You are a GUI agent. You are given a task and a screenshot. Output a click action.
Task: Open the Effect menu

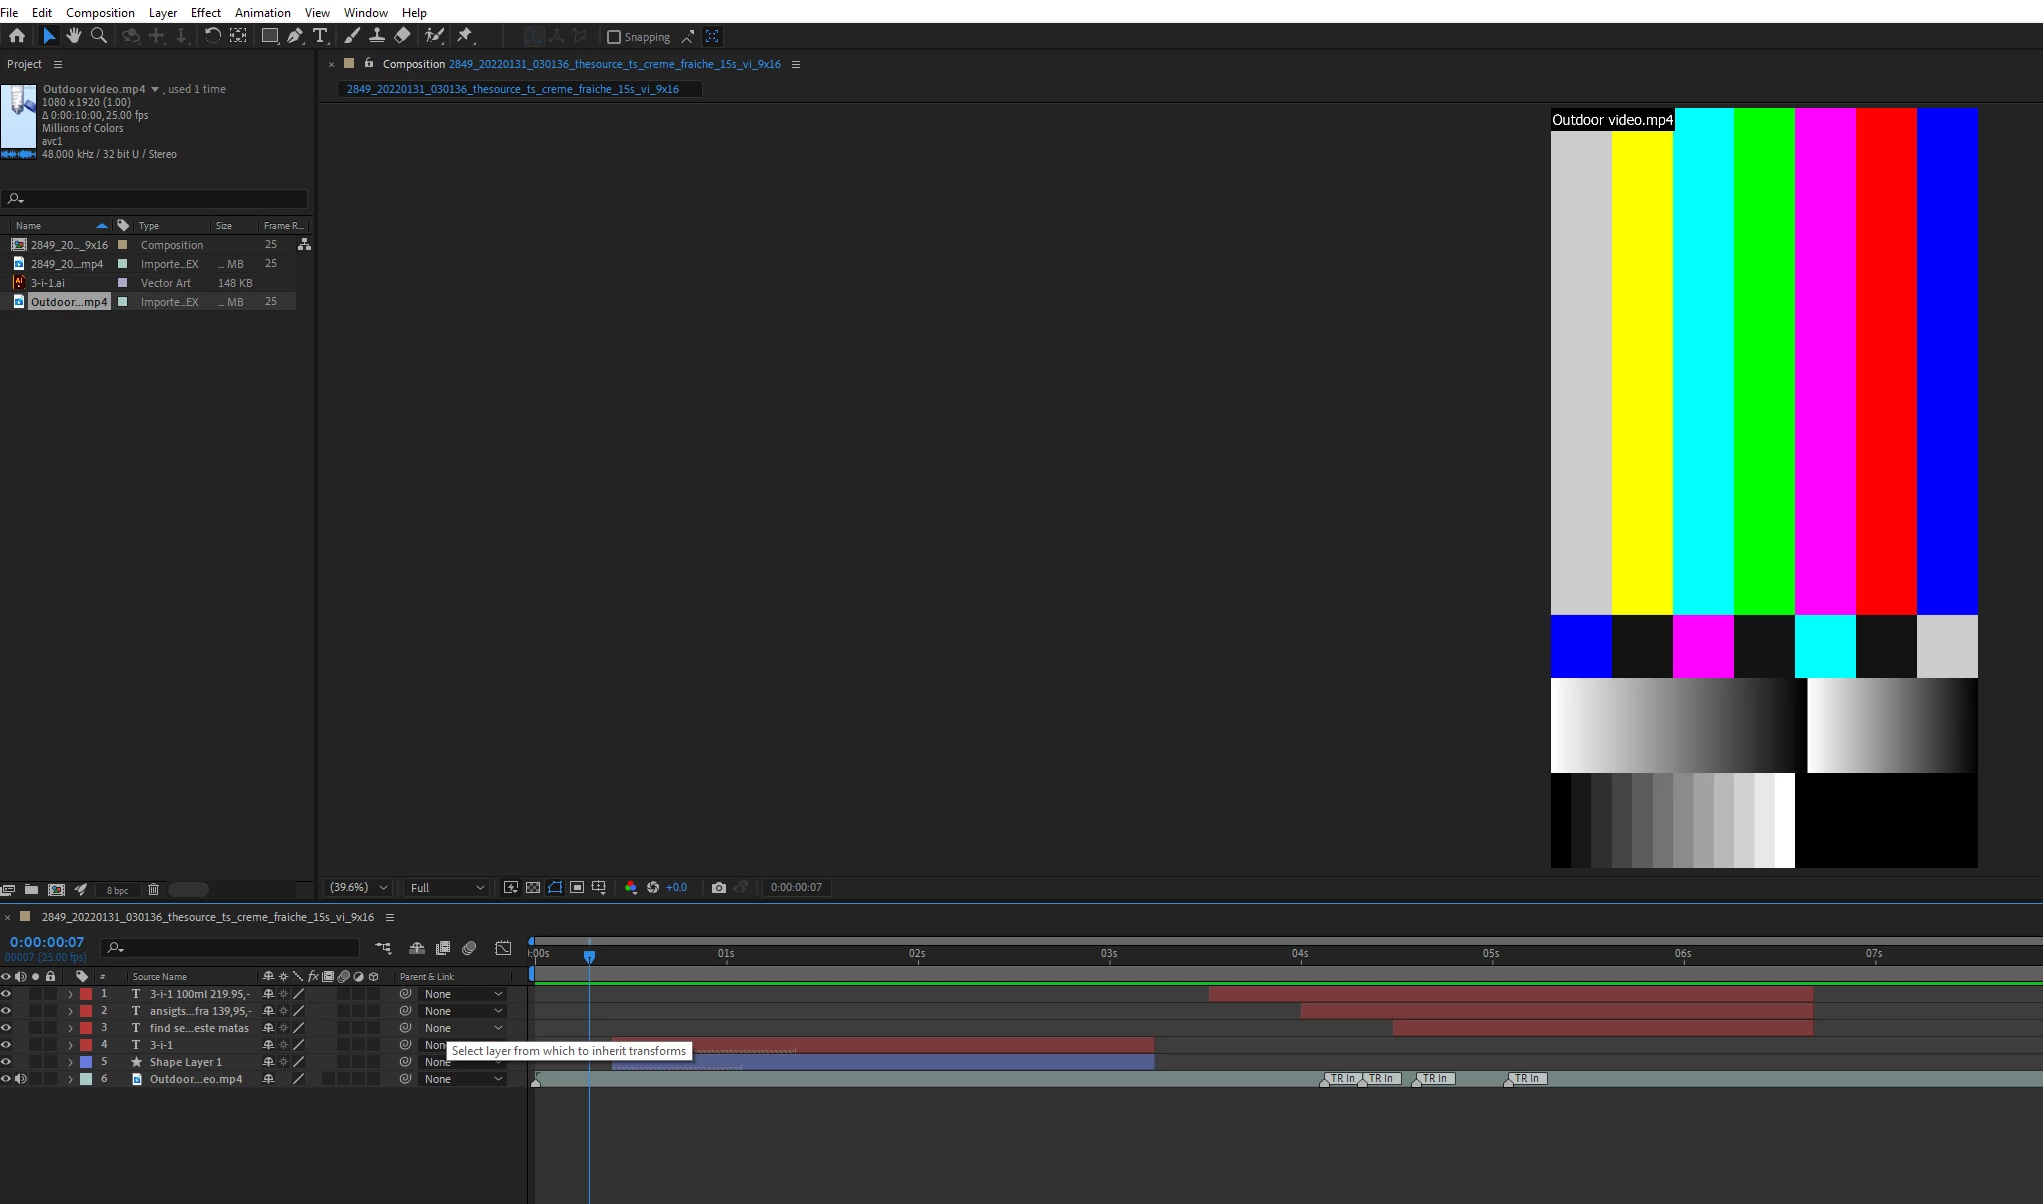tap(205, 12)
